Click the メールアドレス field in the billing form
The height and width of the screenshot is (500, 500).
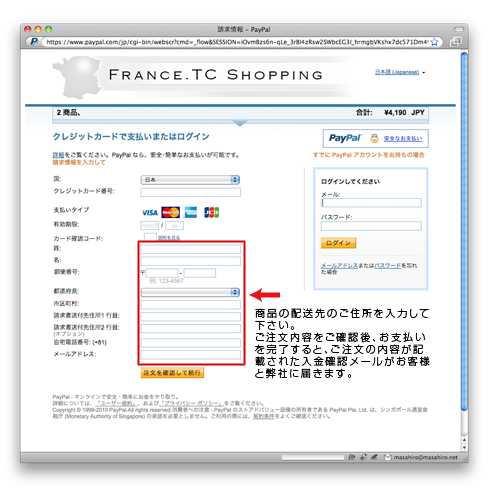pos(190,354)
